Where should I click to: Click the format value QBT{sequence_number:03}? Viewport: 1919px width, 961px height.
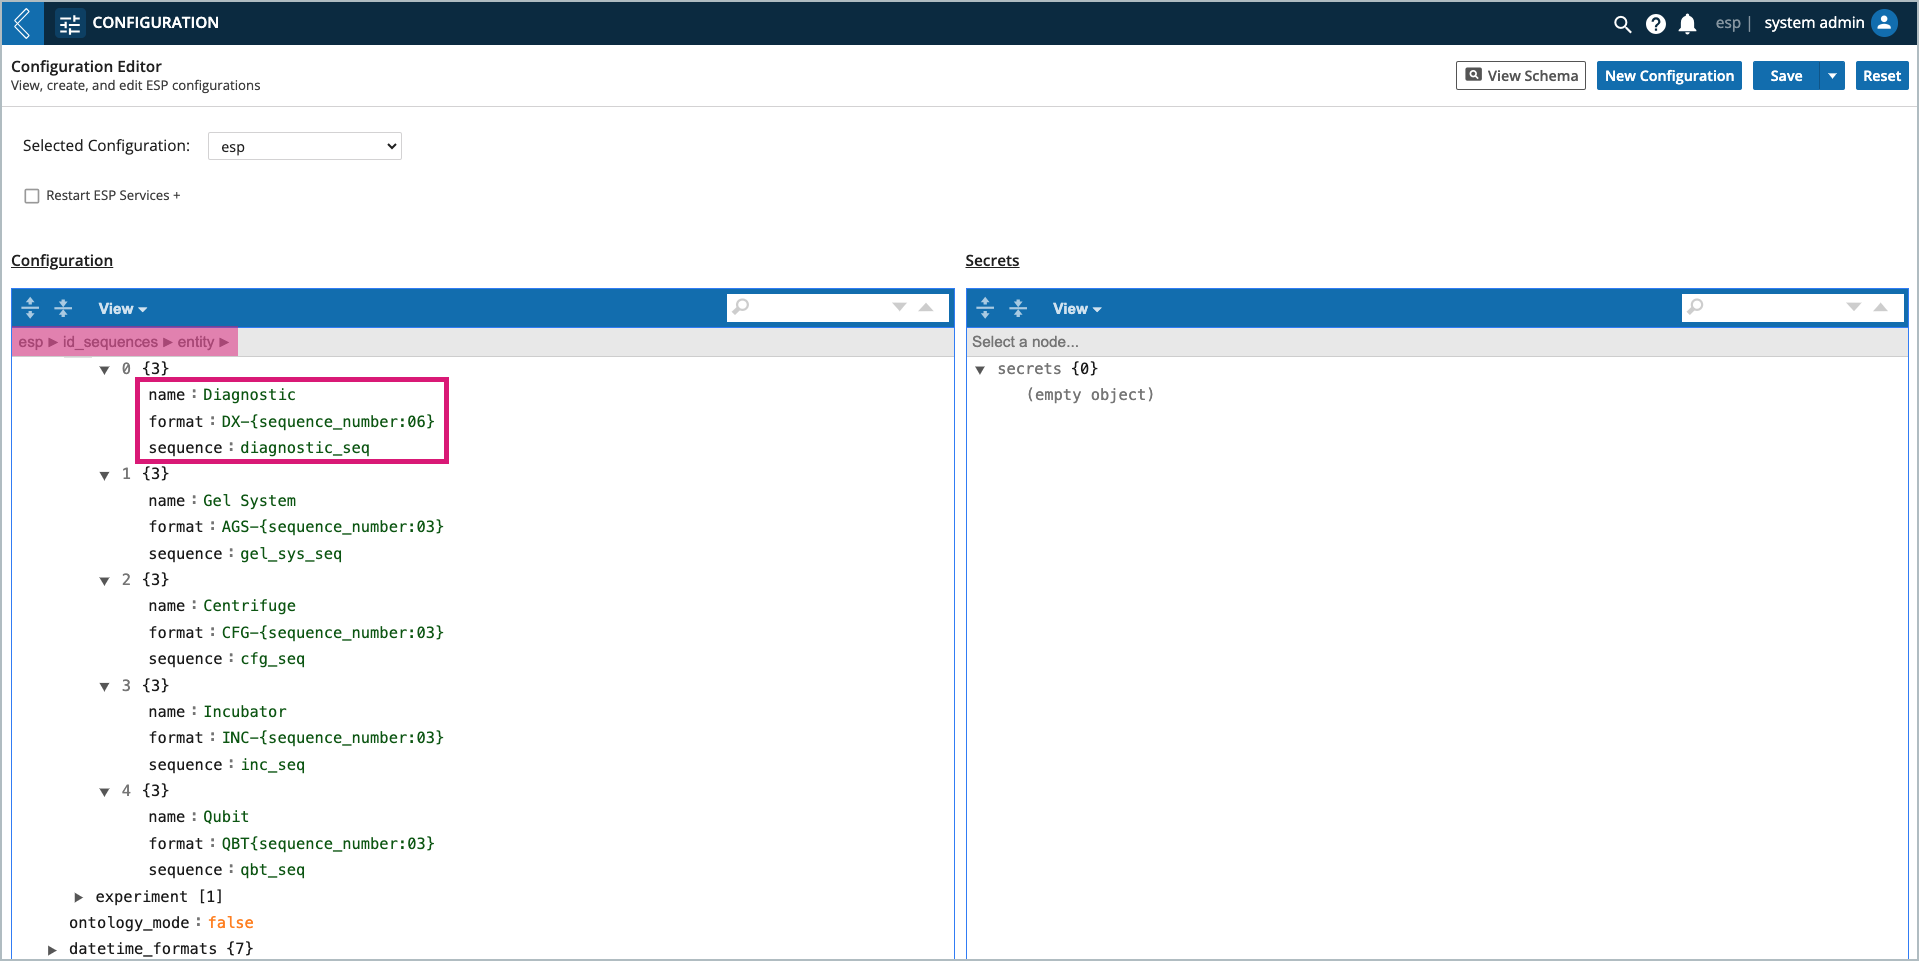(x=328, y=844)
